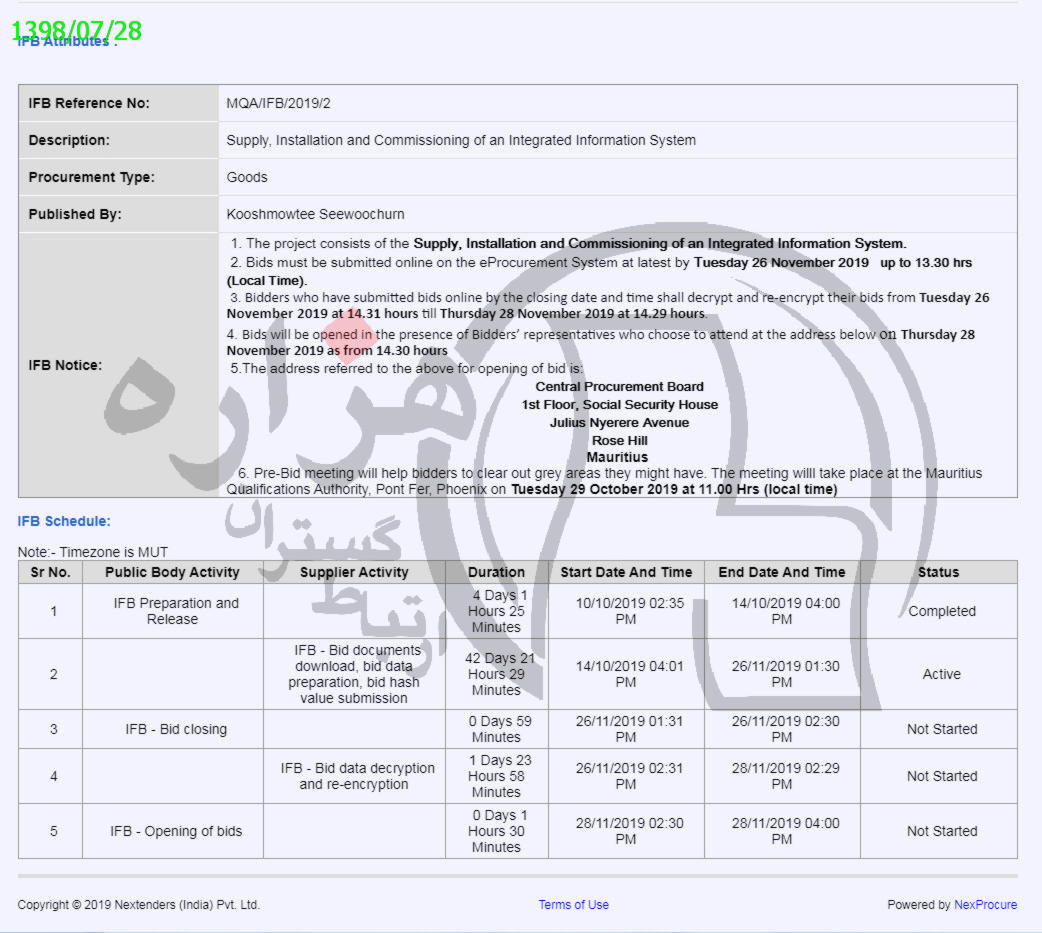Click the NexProcure link in footer

[x=985, y=905]
